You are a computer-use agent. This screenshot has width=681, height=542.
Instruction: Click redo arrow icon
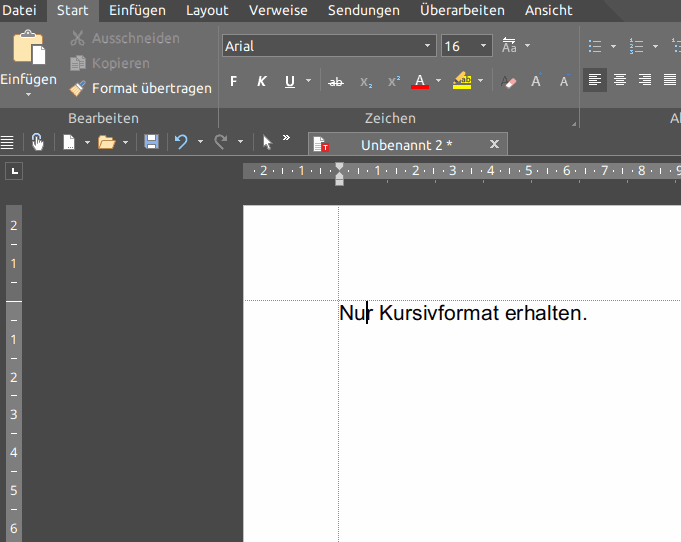pos(221,142)
